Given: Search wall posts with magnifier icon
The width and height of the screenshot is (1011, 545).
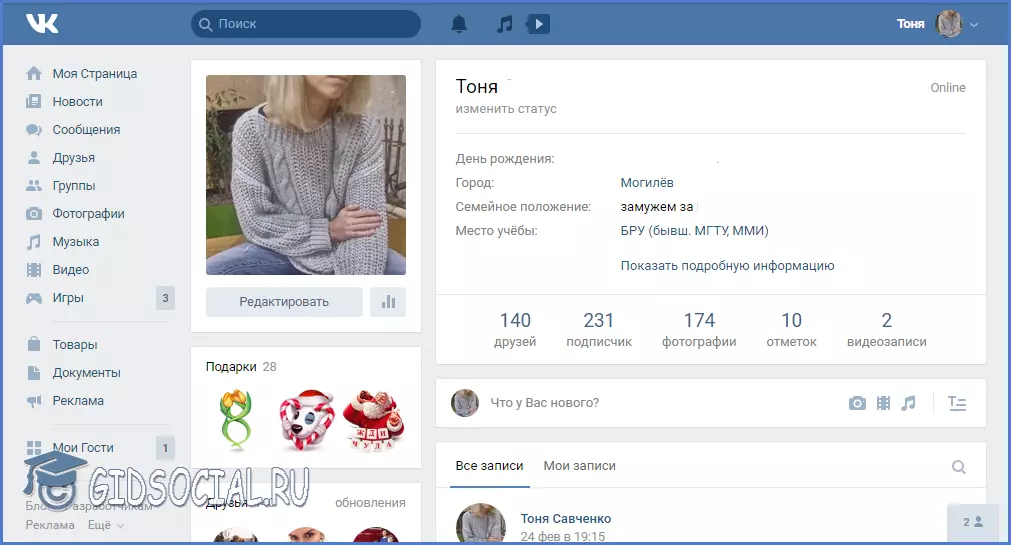Looking at the screenshot, I should [x=958, y=466].
